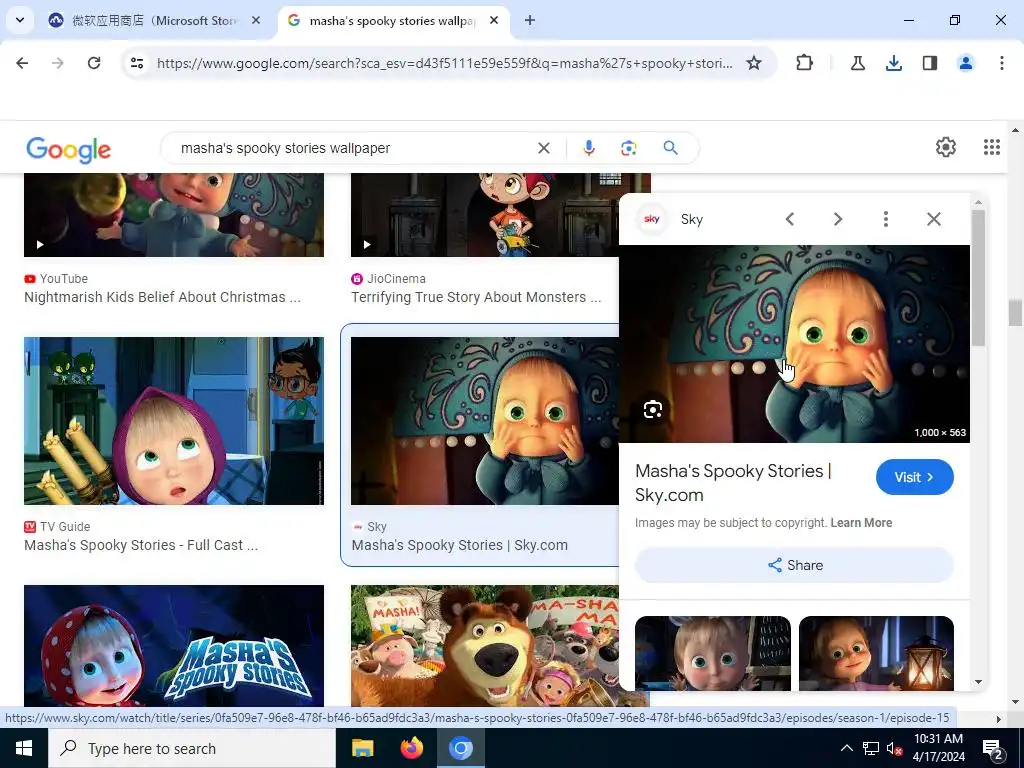Open the Chrome profile avatar
1024x768 pixels.
coord(966,63)
